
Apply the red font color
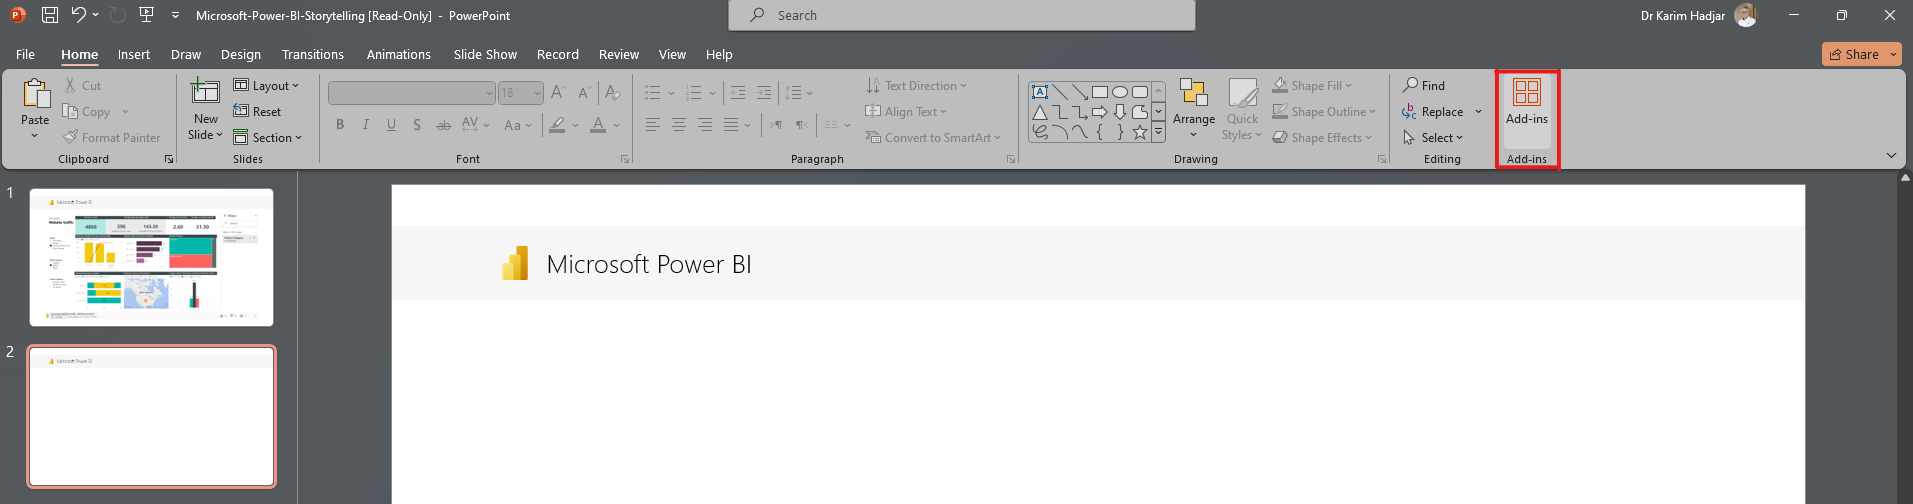pos(598,125)
